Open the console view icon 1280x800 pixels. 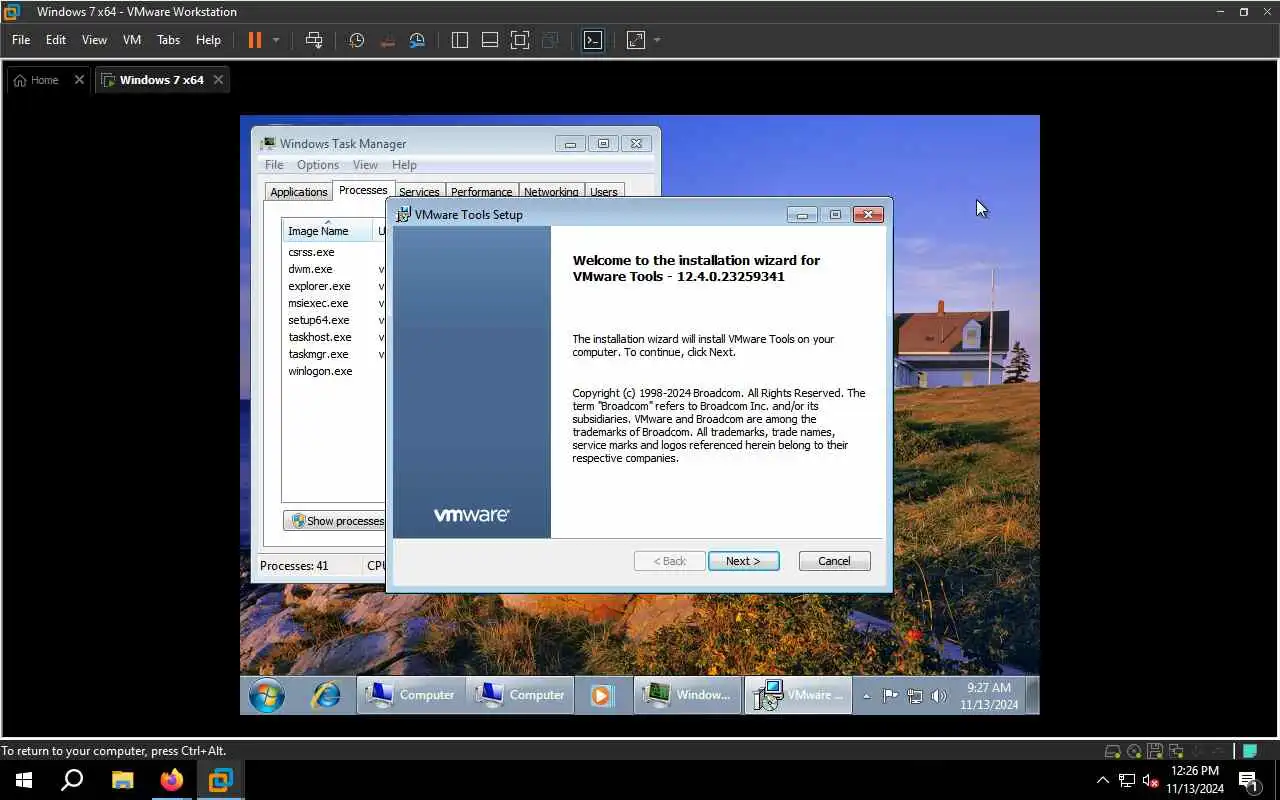(593, 40)
